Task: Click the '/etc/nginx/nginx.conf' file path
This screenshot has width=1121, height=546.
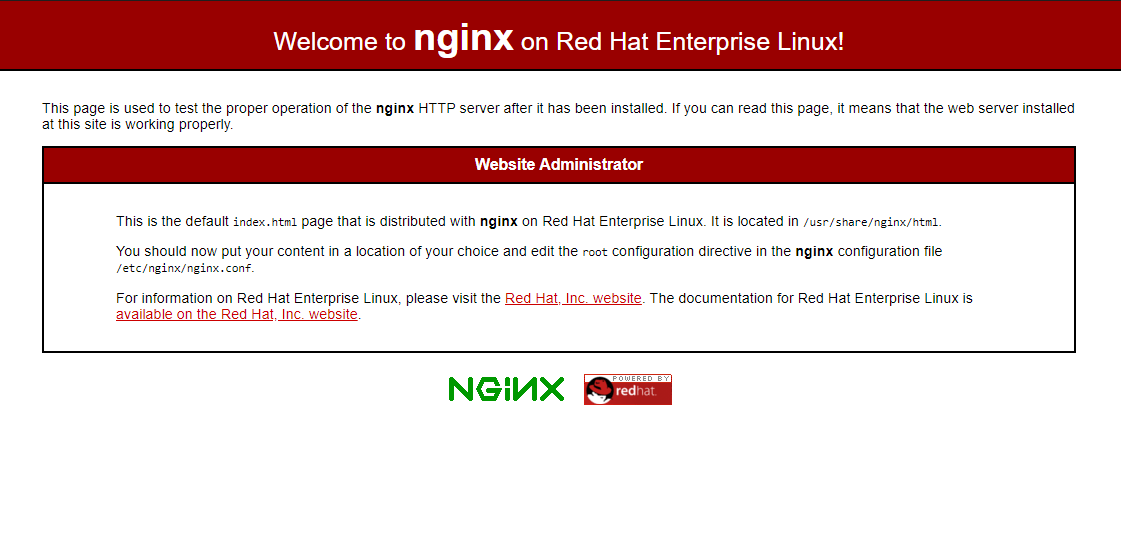Action: pyautogui.click(x=184, y=269)
